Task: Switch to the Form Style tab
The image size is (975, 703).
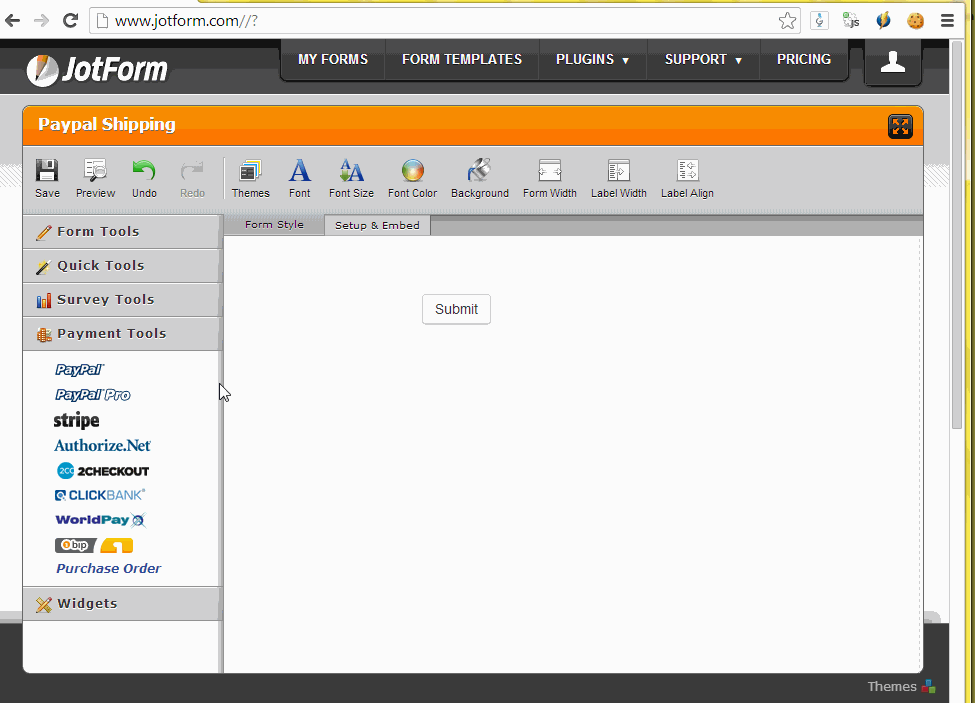Action: pos(274,225)
